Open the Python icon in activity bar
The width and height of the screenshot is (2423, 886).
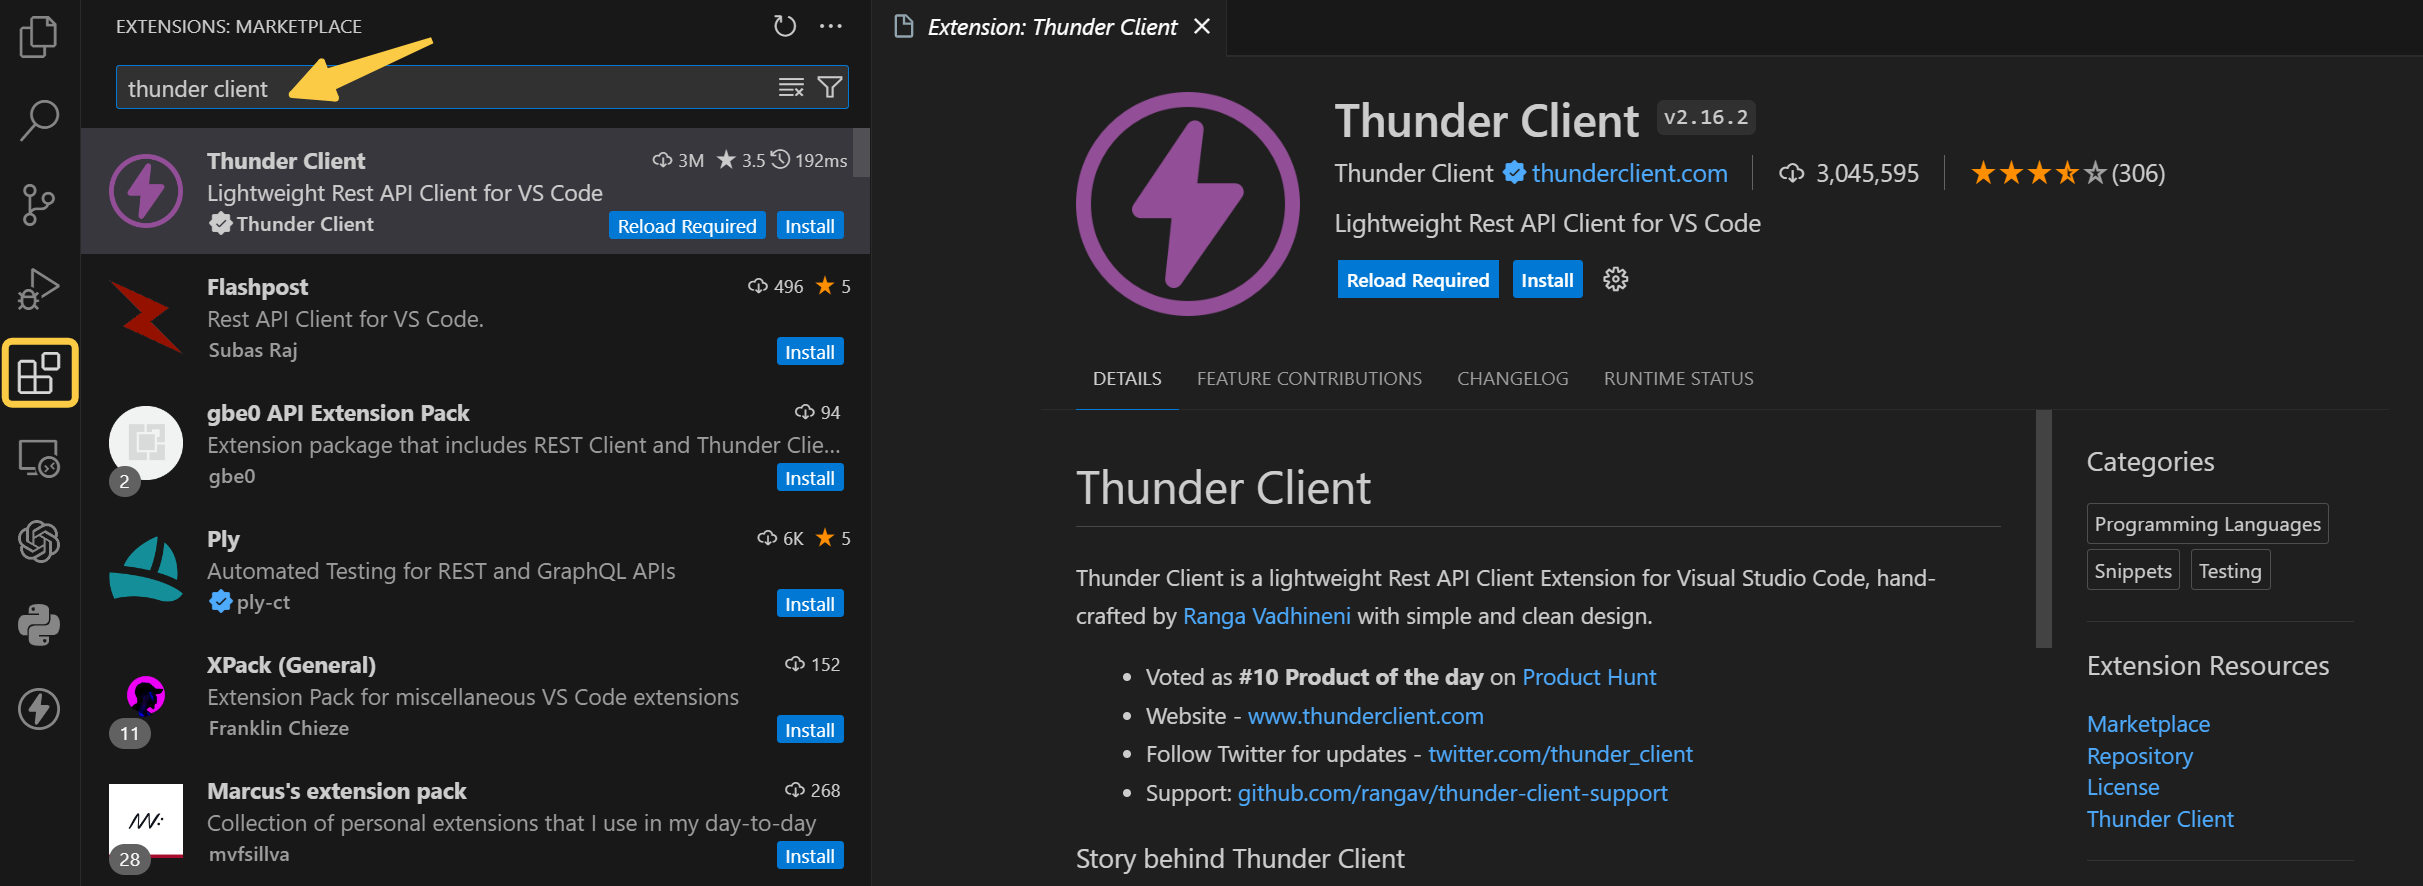point(39,625)
